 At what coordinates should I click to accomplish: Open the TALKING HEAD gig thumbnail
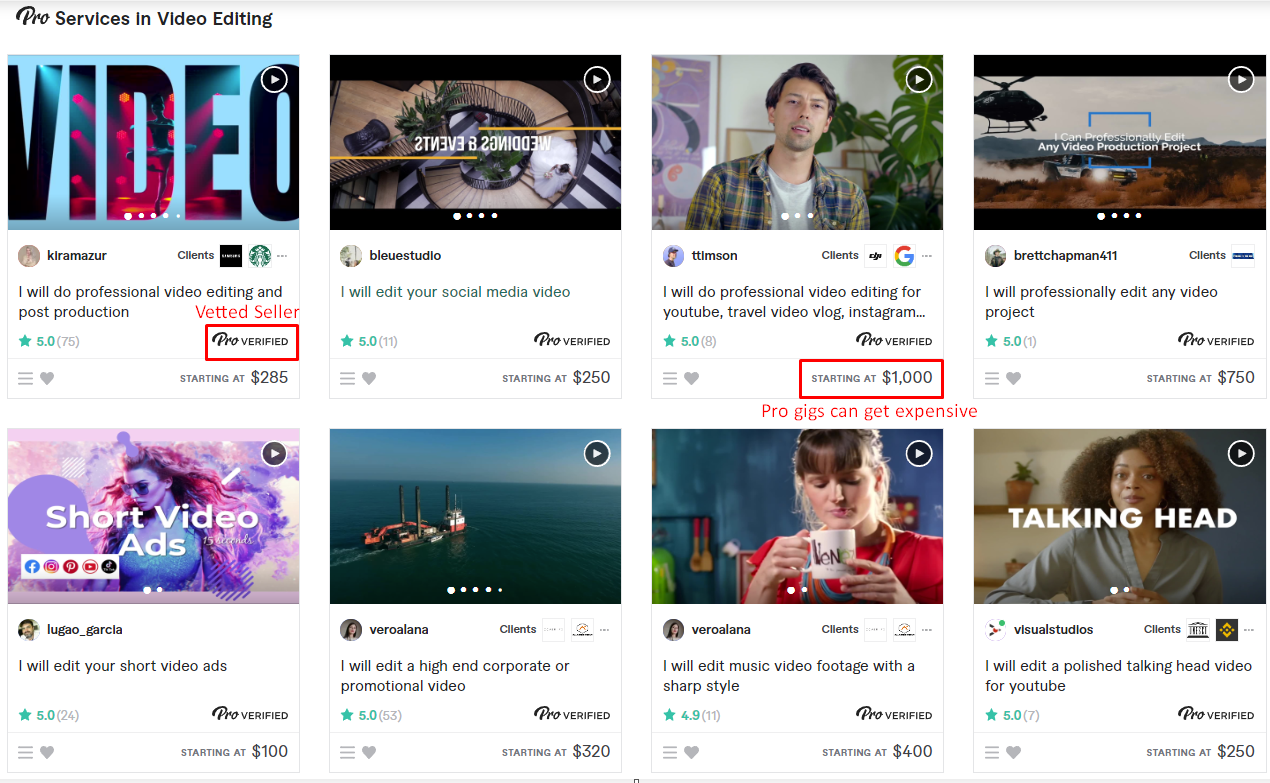point(1120,516)
